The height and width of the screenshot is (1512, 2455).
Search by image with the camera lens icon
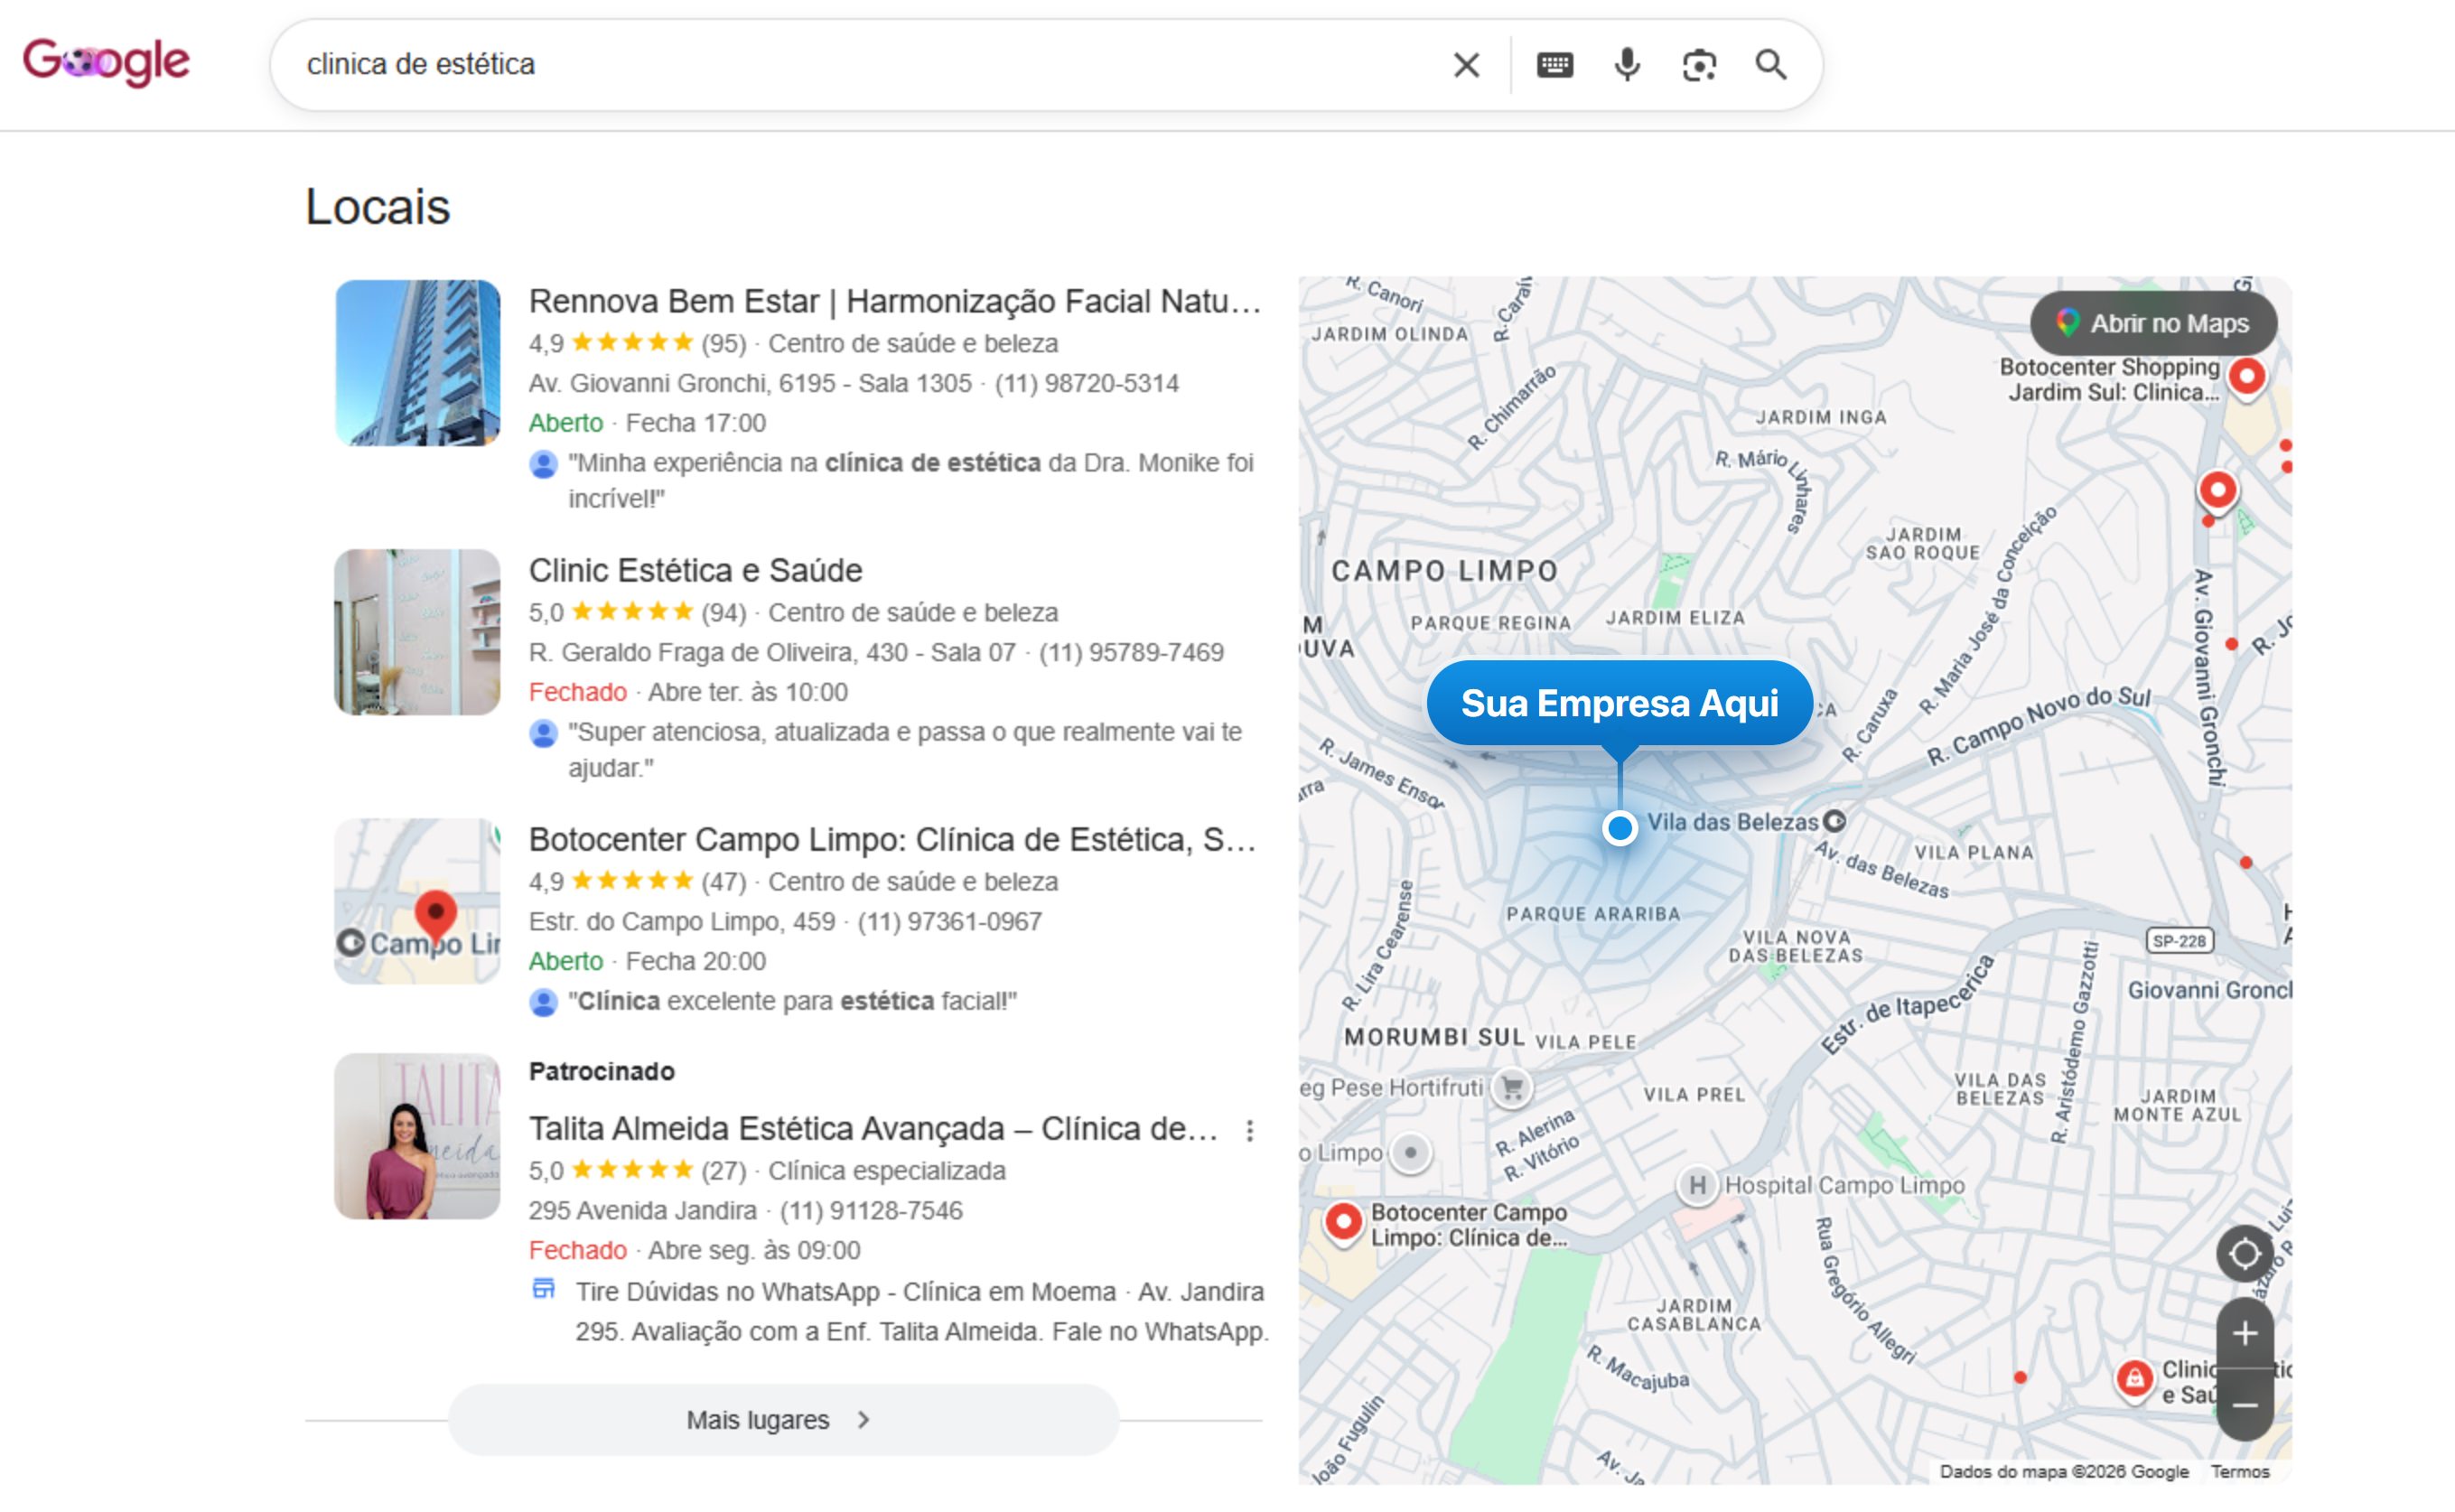[x=1699, y=65]
